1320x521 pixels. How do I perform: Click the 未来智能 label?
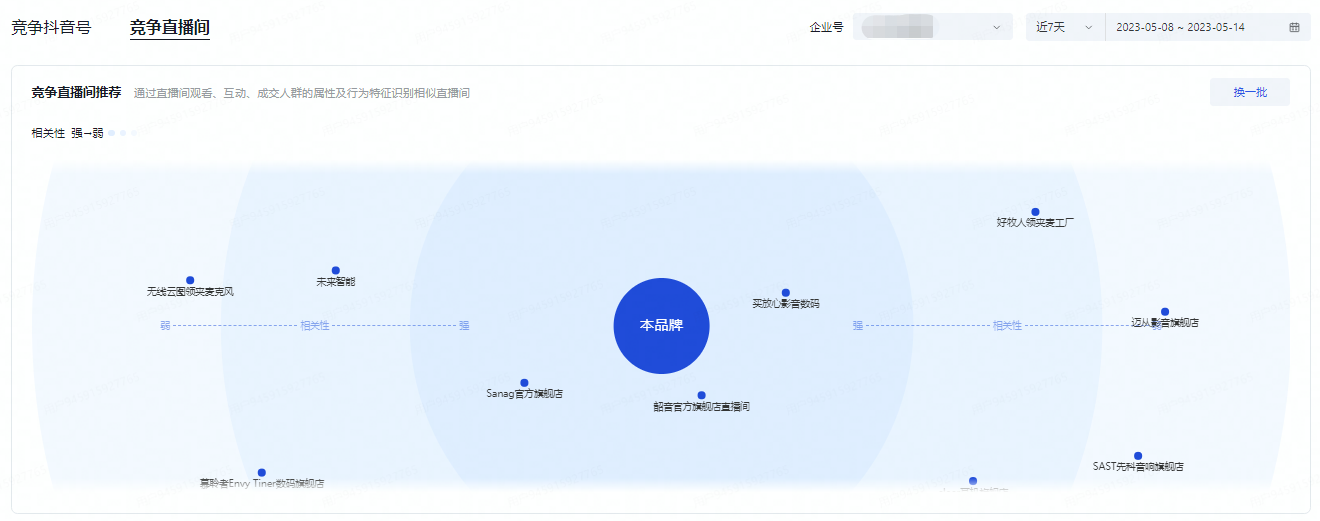[336, 282]
